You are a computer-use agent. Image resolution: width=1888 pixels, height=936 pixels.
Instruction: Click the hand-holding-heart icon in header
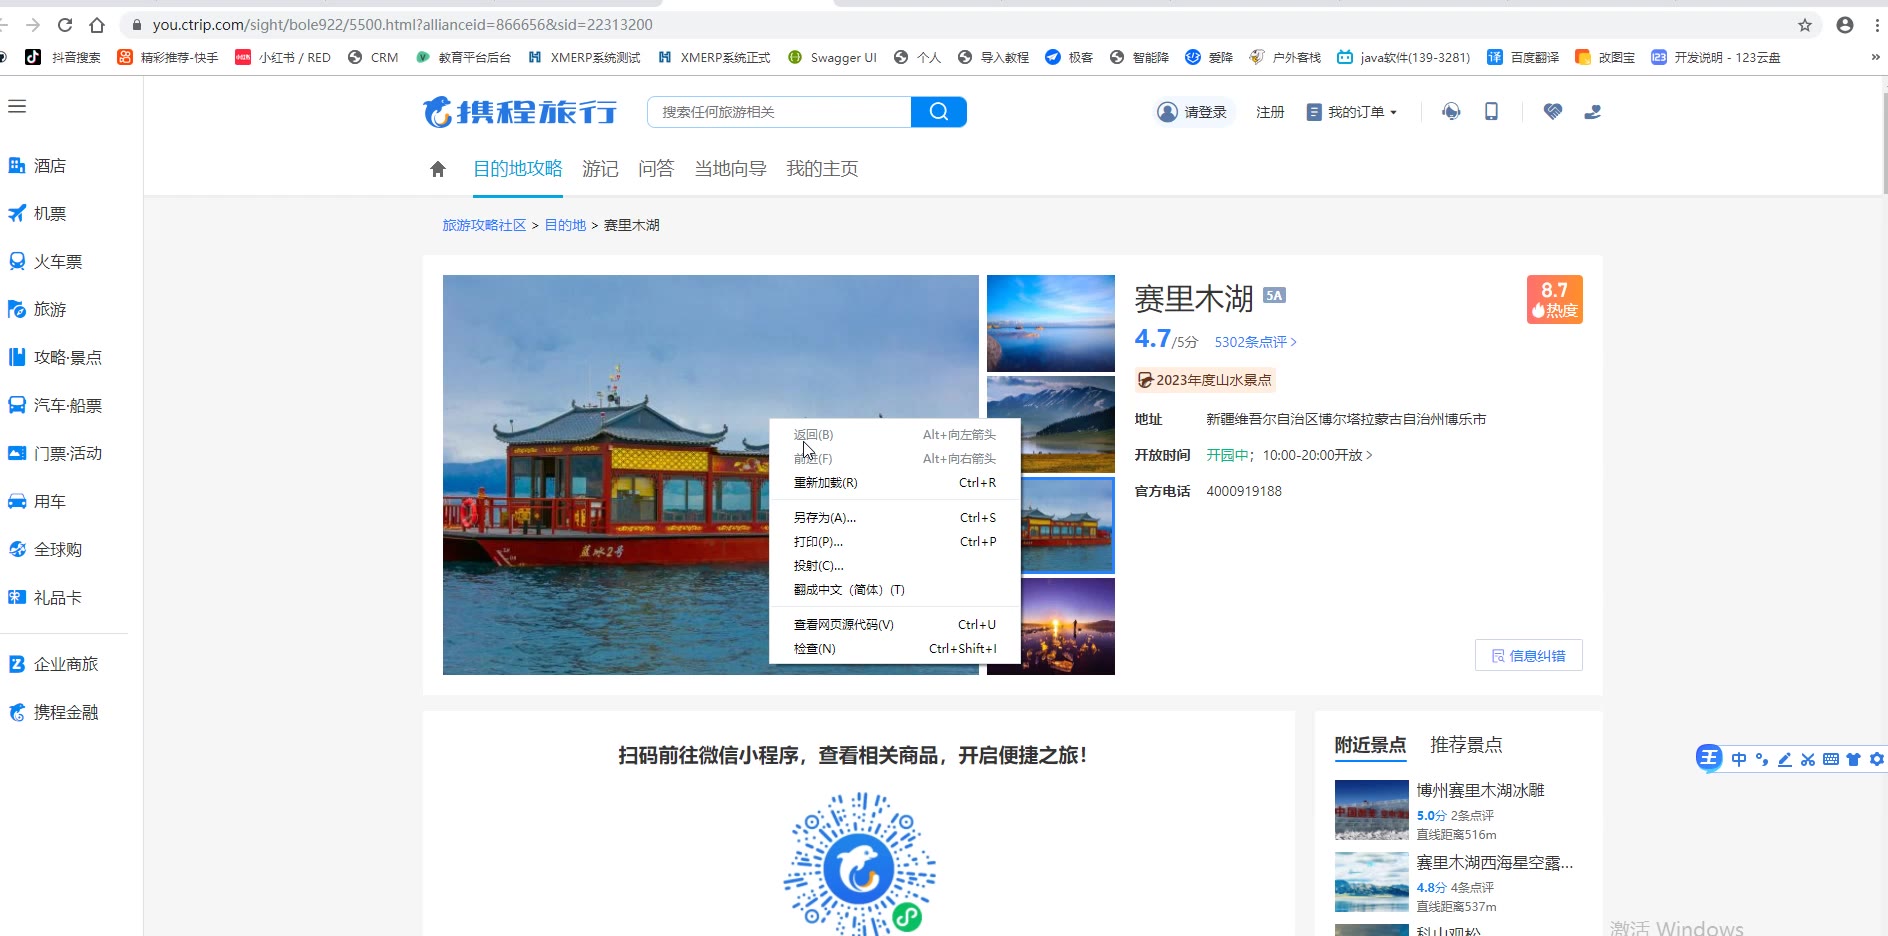[x=1593, y=112]
